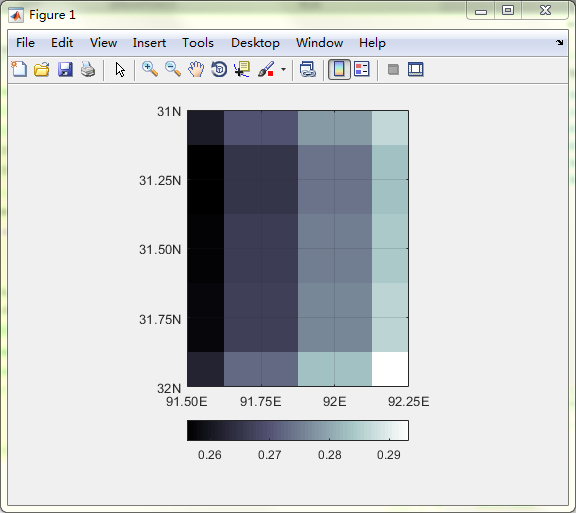Toggle the Insert Colorbar button

[x=339, y=69]
